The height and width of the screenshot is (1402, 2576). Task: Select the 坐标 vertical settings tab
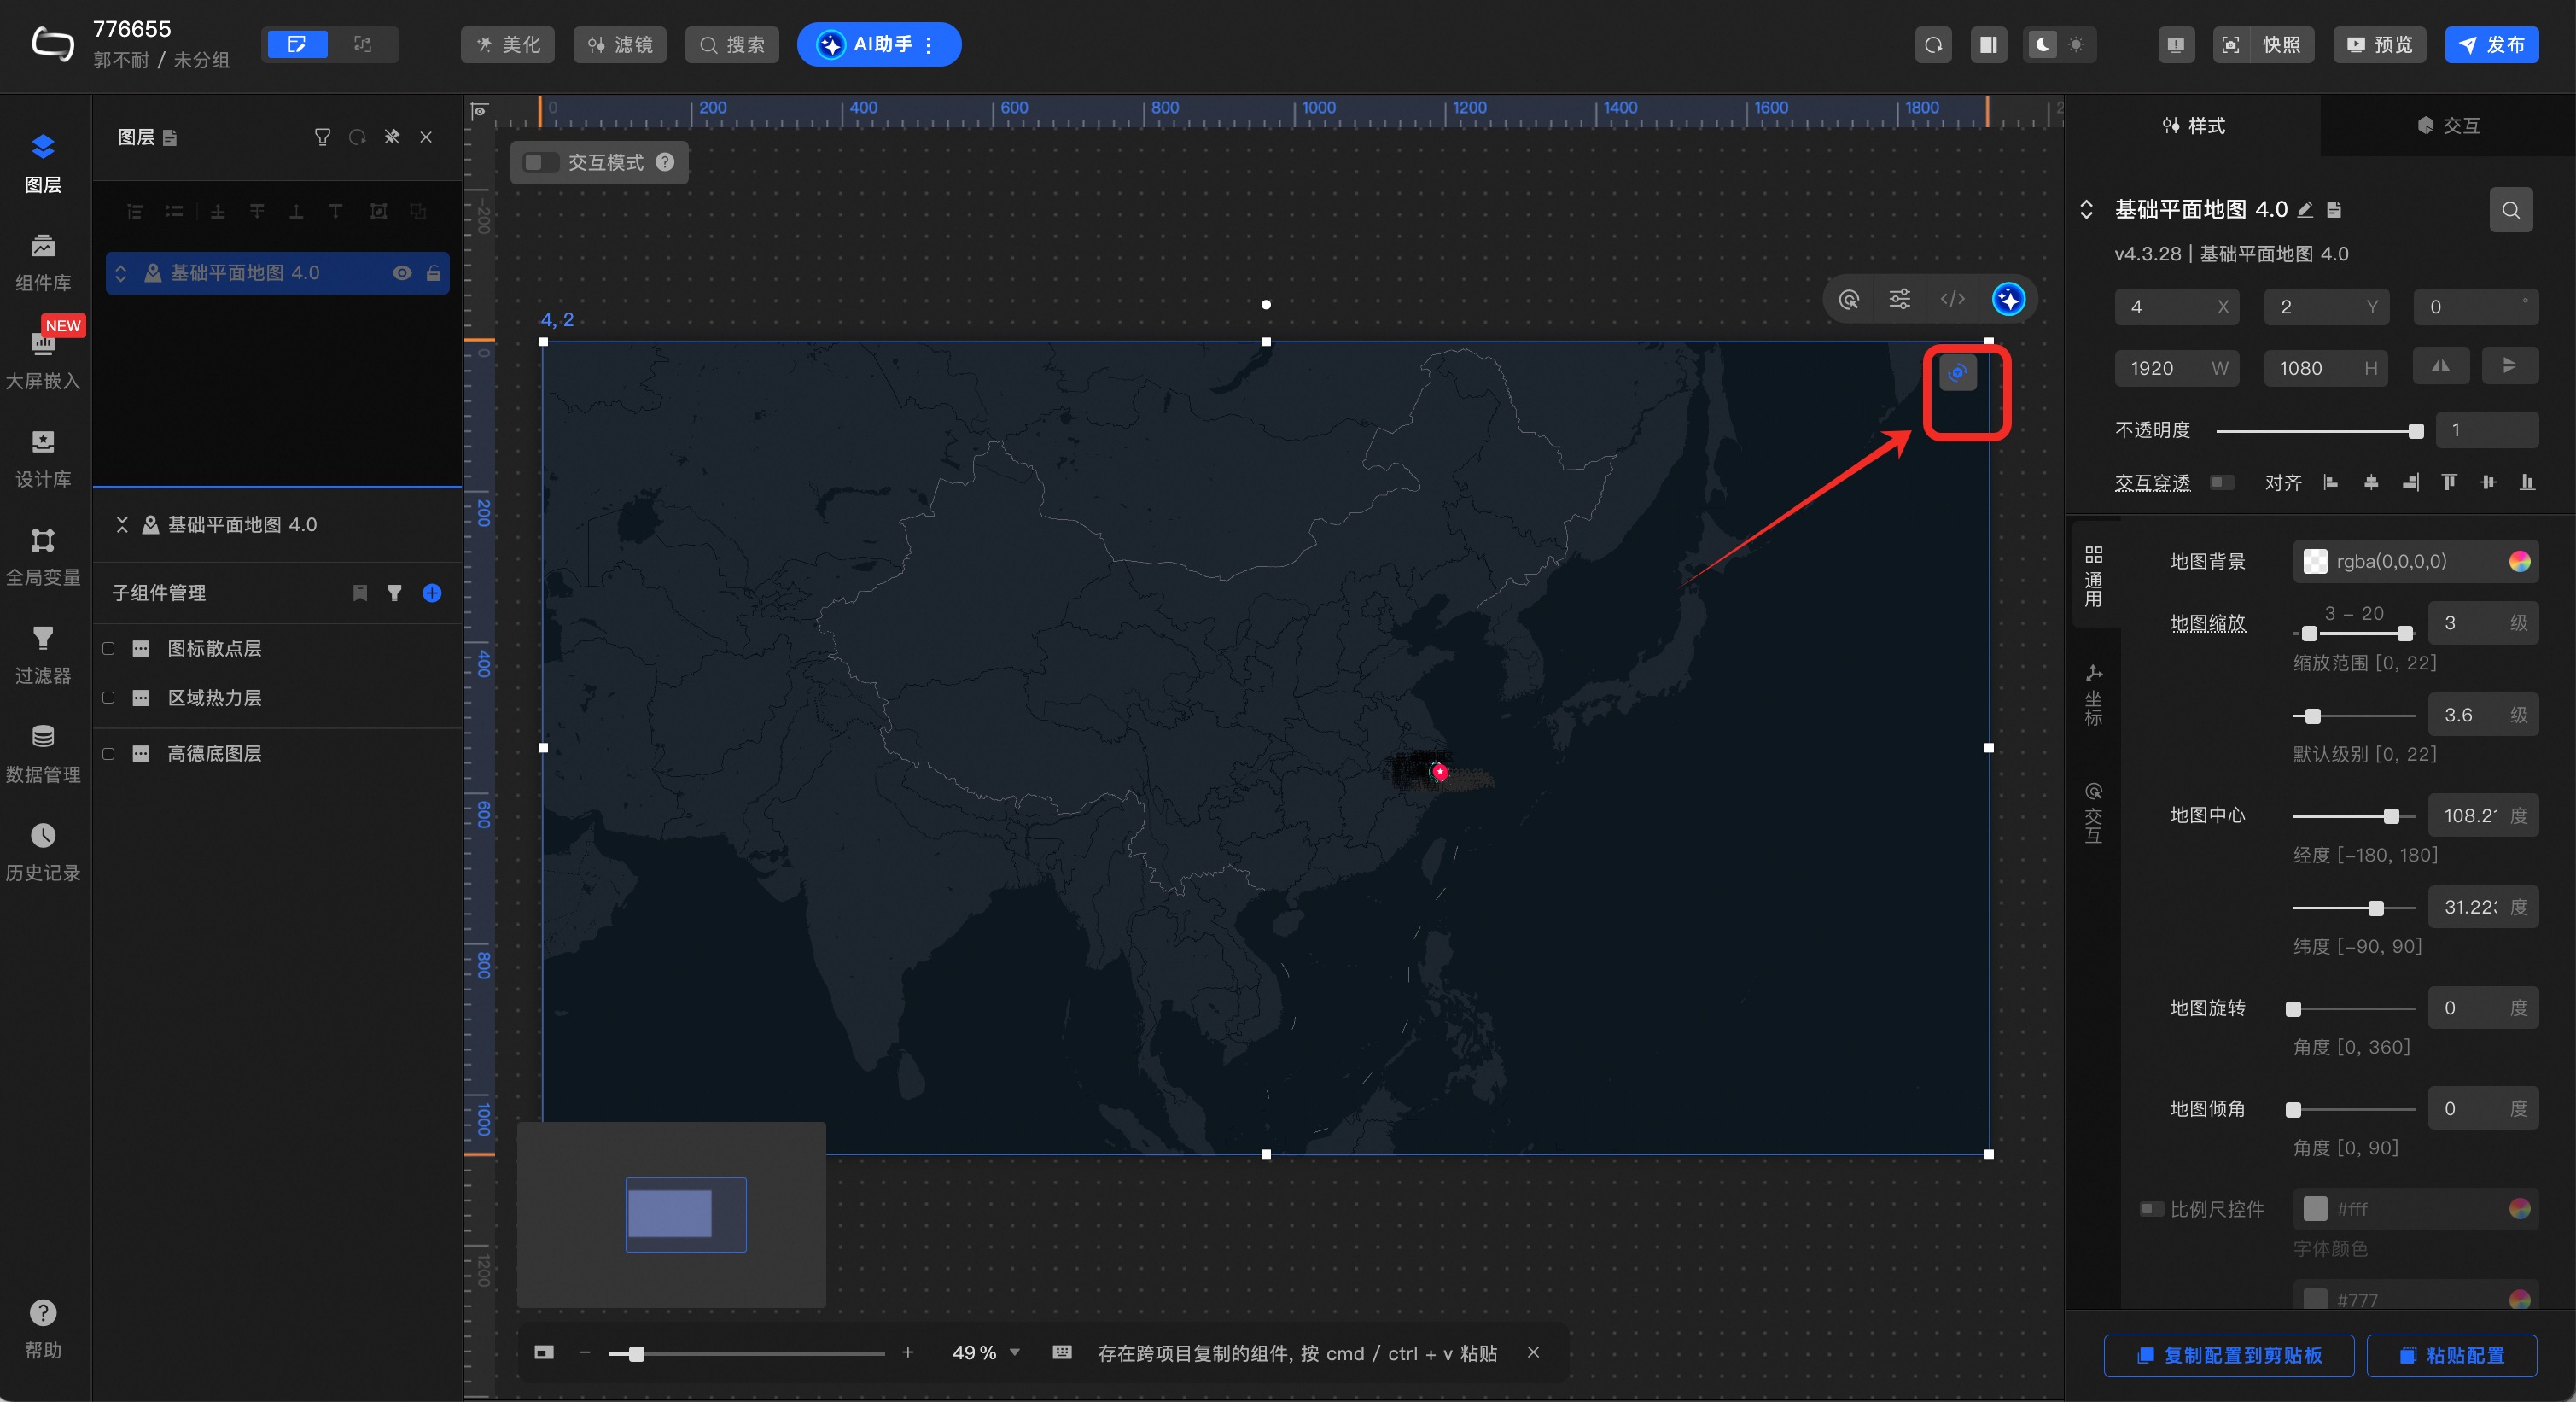coord(2093,695)
